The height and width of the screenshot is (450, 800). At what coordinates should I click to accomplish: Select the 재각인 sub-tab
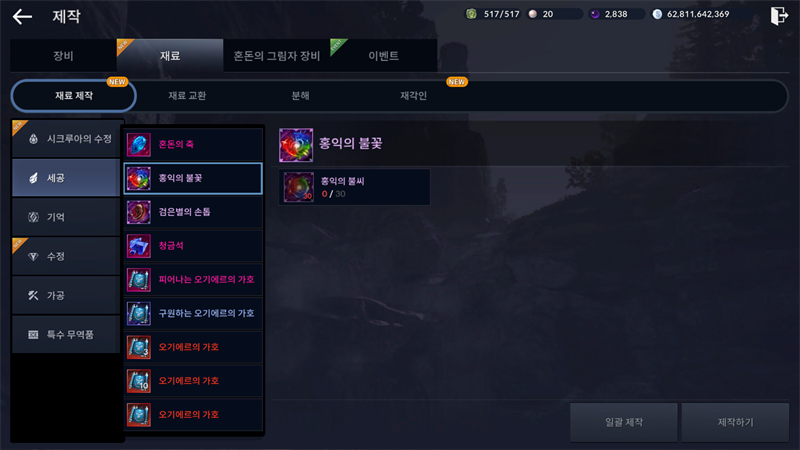pos(413,95)
